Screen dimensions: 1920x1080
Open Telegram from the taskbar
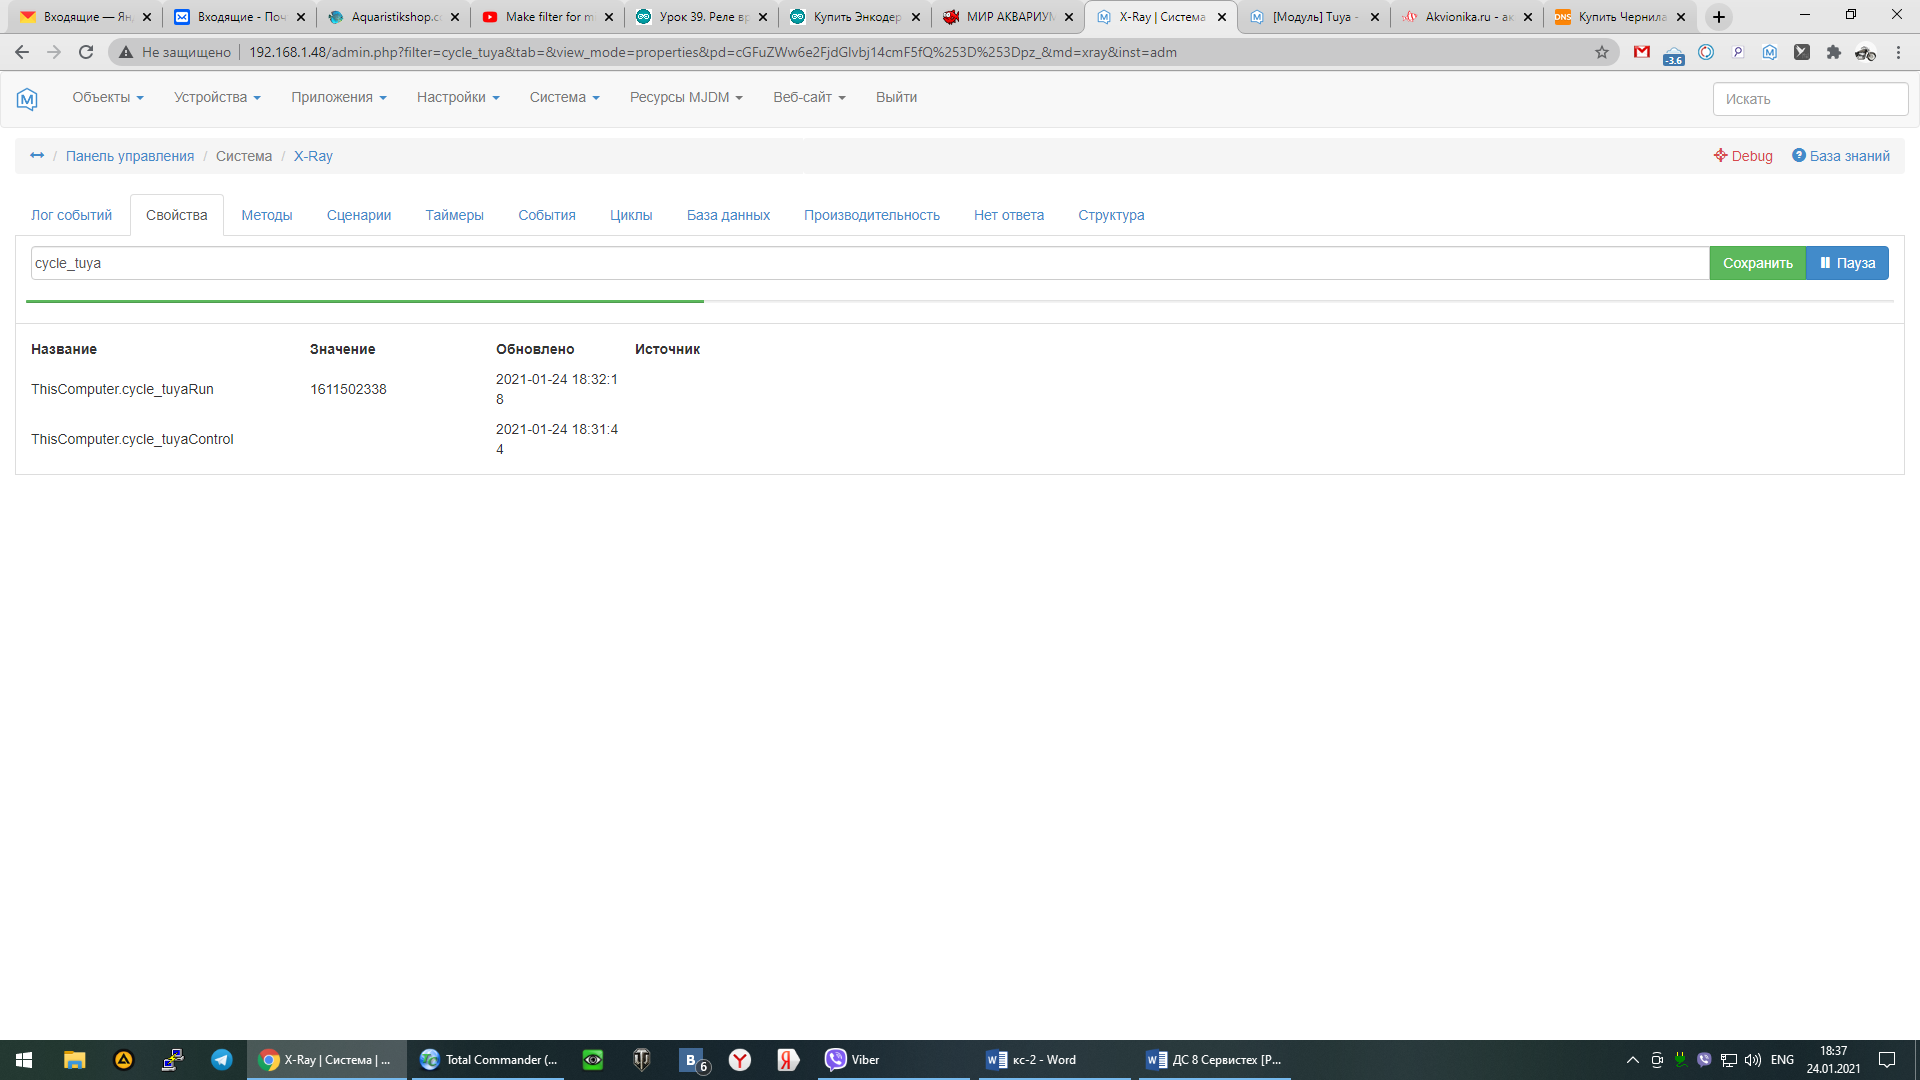(221, 1060)
